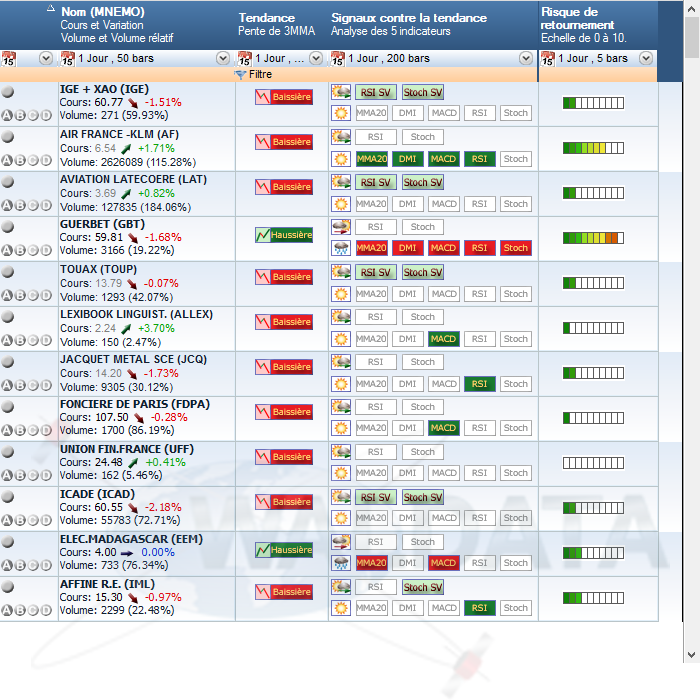Image resolution: width=700 pixels, height=700 pixels.
Task: Click the sort triangle above Nom (MNEMO)
Action: (x=51, y=8)
